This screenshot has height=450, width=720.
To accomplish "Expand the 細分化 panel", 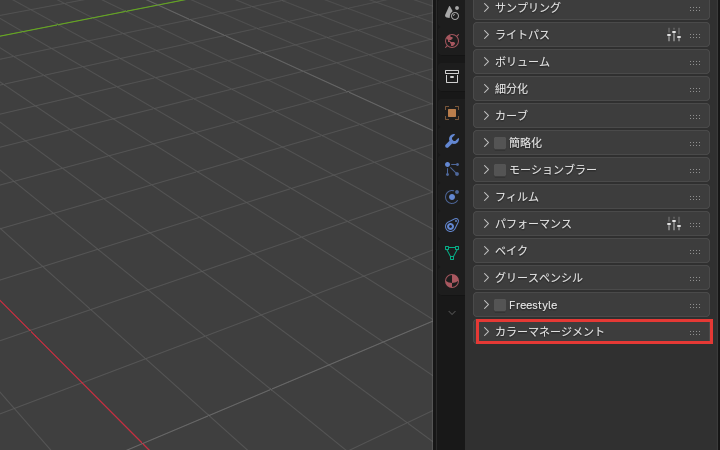I will [486, 89].
